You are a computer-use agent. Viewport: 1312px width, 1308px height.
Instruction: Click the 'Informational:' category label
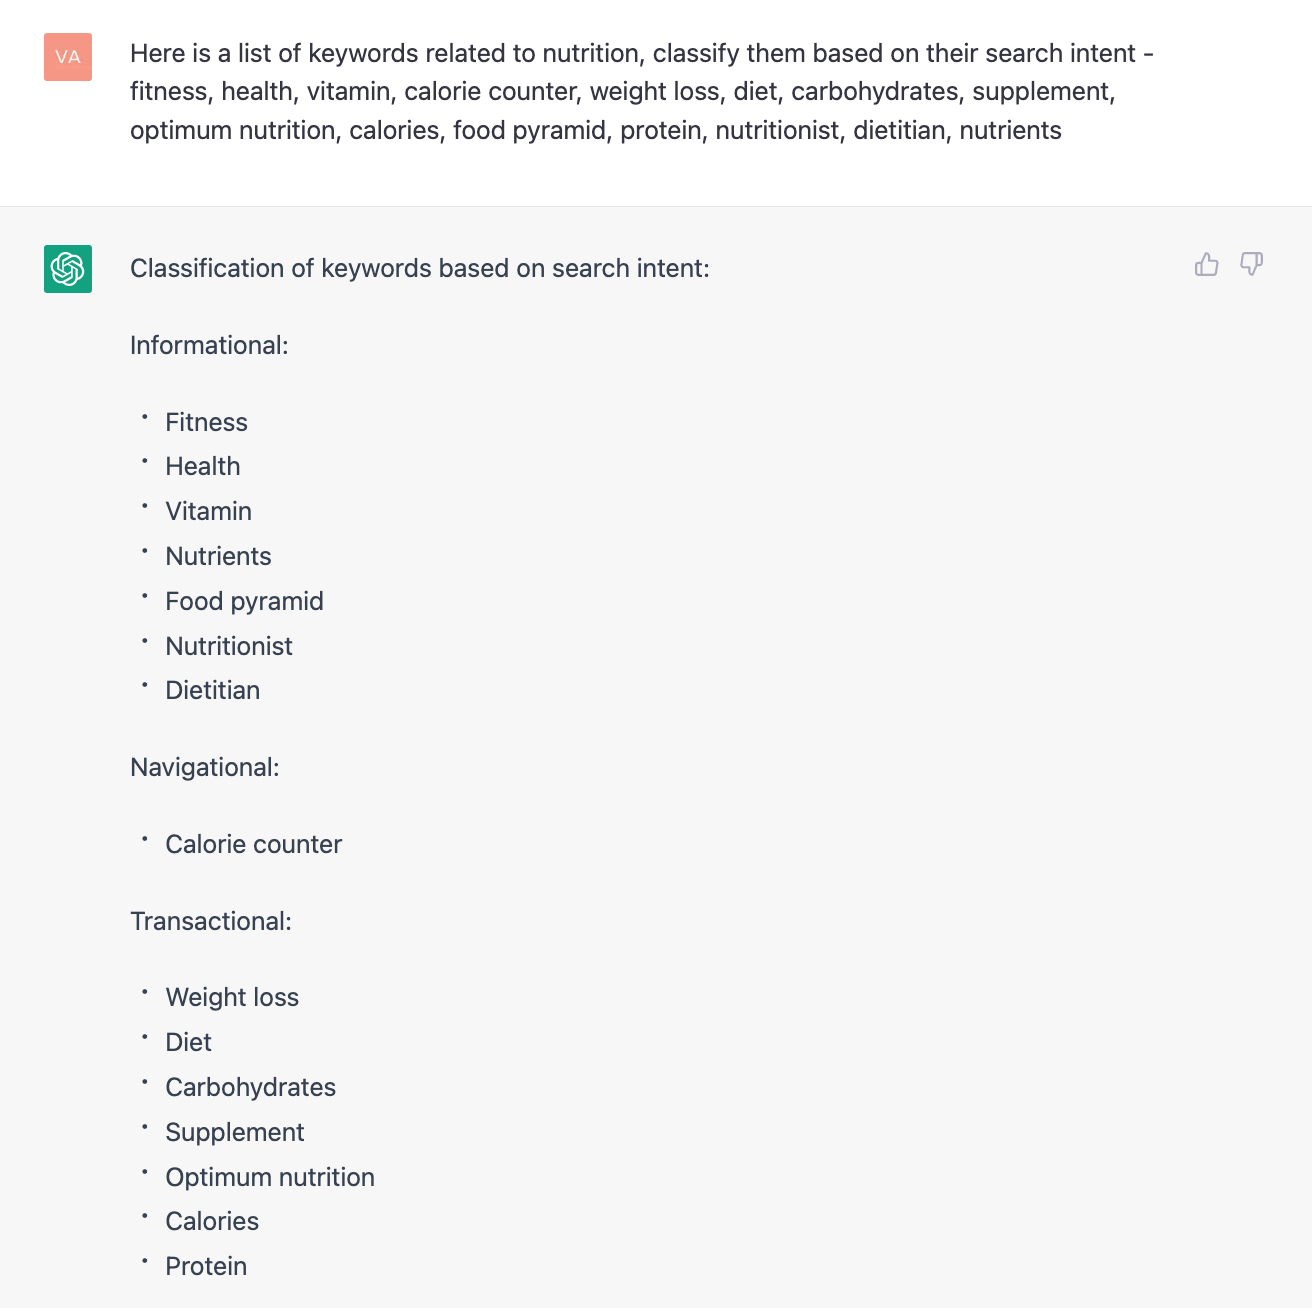pos(209,346)
